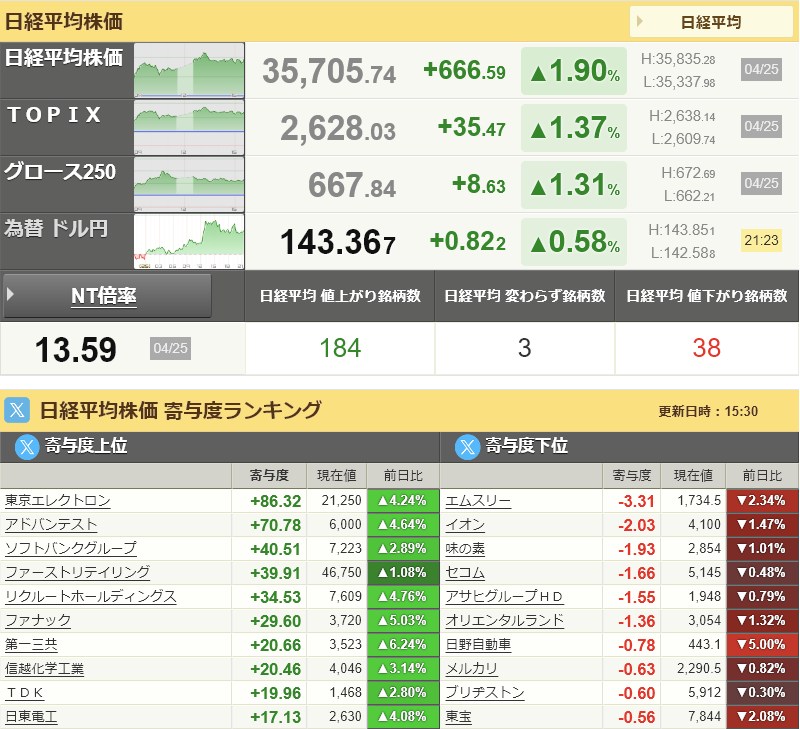The image size is (800, 729).
Task: Click エムスリー contribution -3.31
Action: 636,501
